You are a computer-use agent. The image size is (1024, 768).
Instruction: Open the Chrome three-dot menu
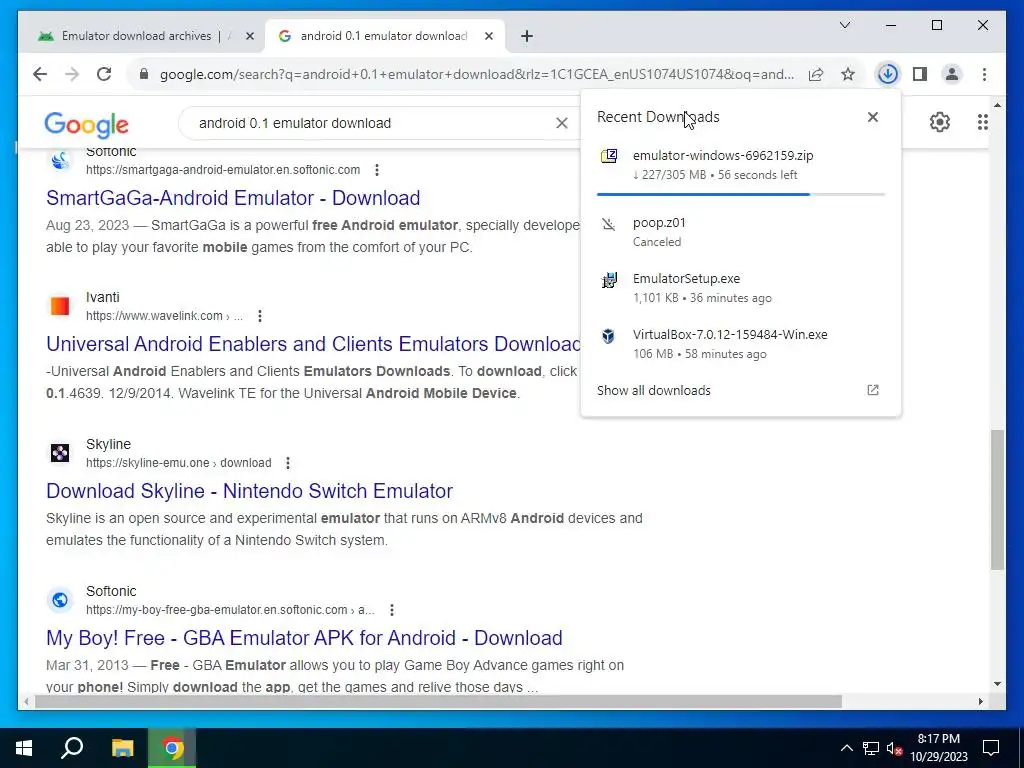(984, 74)
